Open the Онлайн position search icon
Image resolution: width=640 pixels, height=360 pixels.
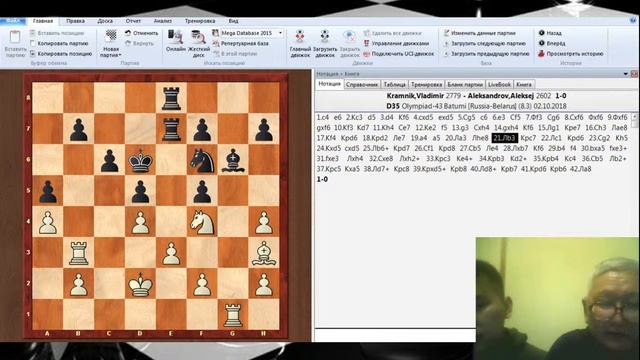[176, 37]
